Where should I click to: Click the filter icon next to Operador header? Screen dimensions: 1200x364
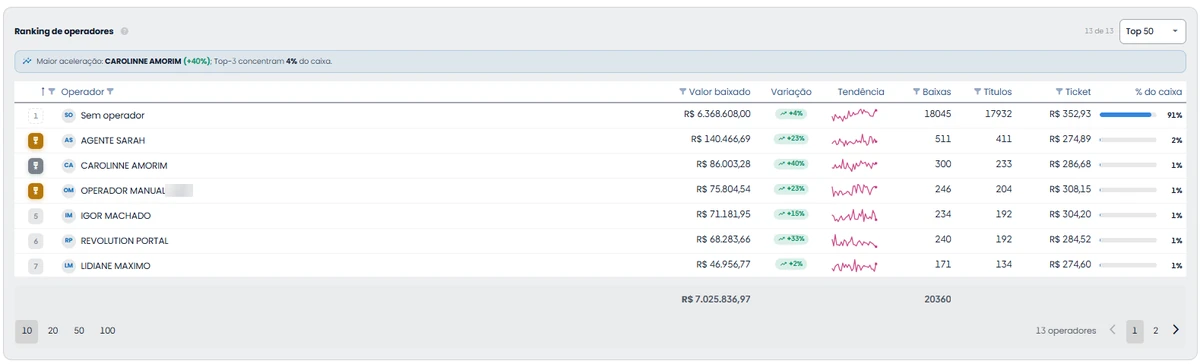pos(110,92)
